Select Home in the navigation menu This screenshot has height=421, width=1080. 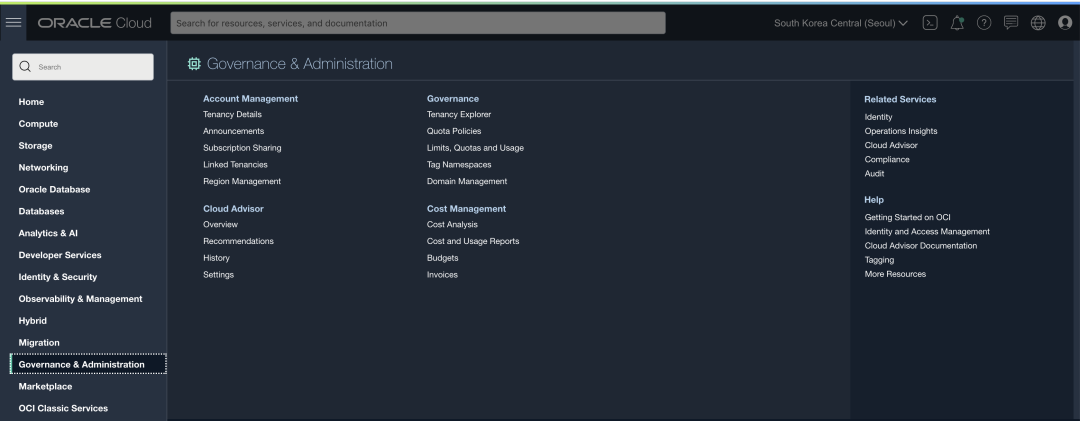pyautogui.click(x=31, y=102)
